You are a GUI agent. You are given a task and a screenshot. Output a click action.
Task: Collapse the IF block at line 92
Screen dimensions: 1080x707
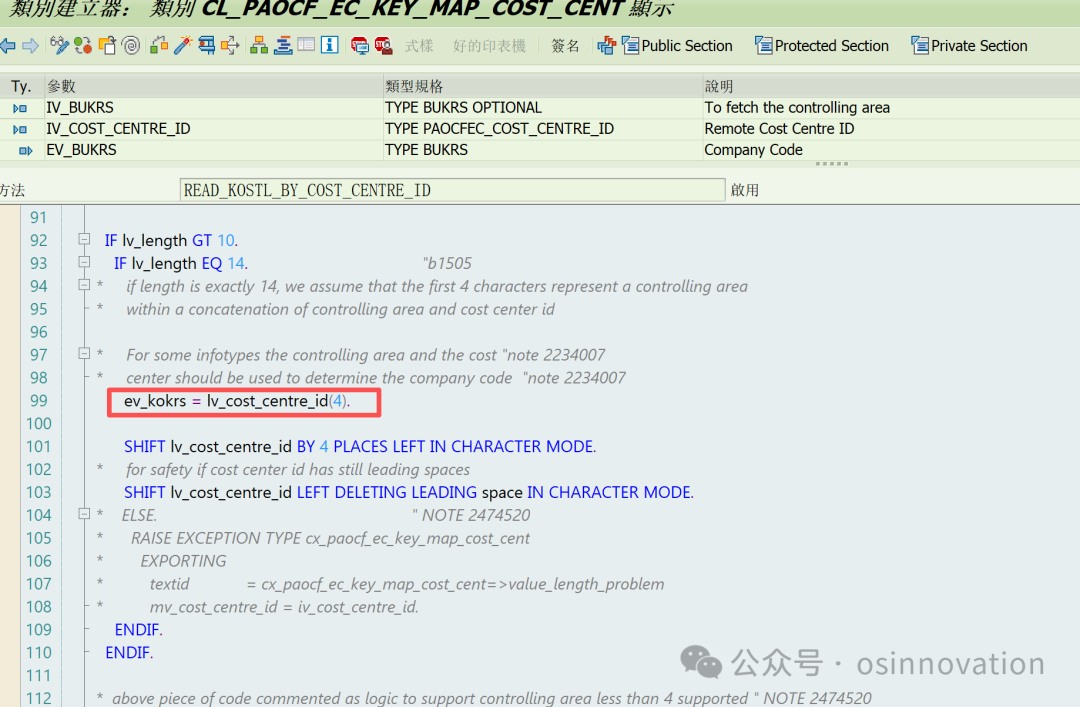coord(84,239)
